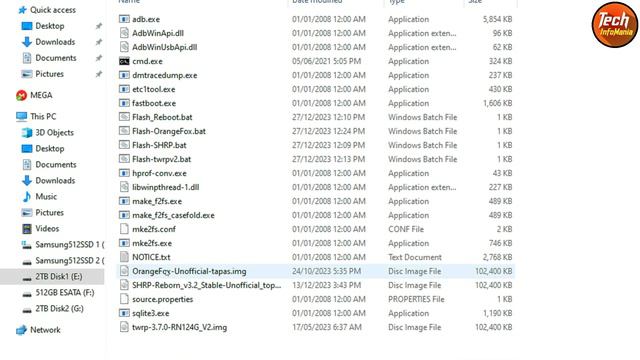
Task: Click the Flash_Reboot.bat icon
Action: tap(124, 117)
